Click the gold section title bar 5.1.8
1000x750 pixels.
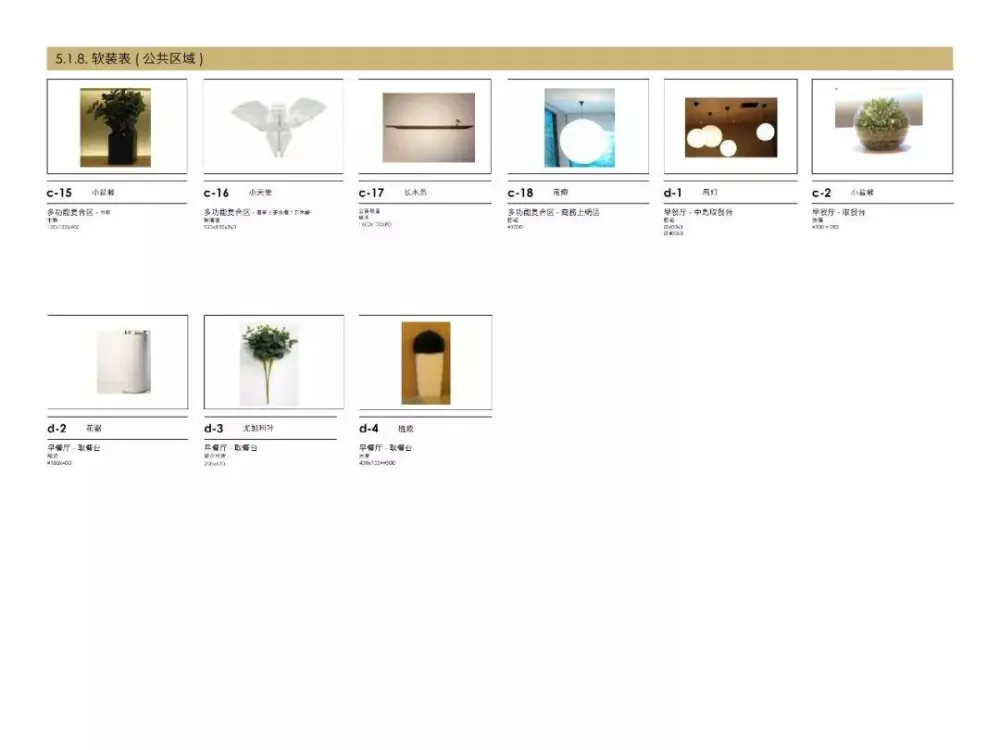[x=500, y=59]
